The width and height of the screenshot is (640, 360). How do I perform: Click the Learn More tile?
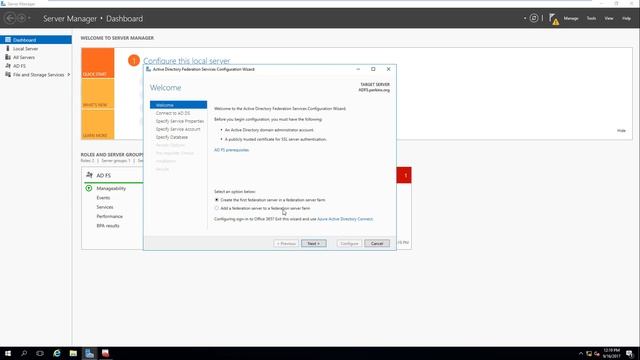(x=98, y=124)
